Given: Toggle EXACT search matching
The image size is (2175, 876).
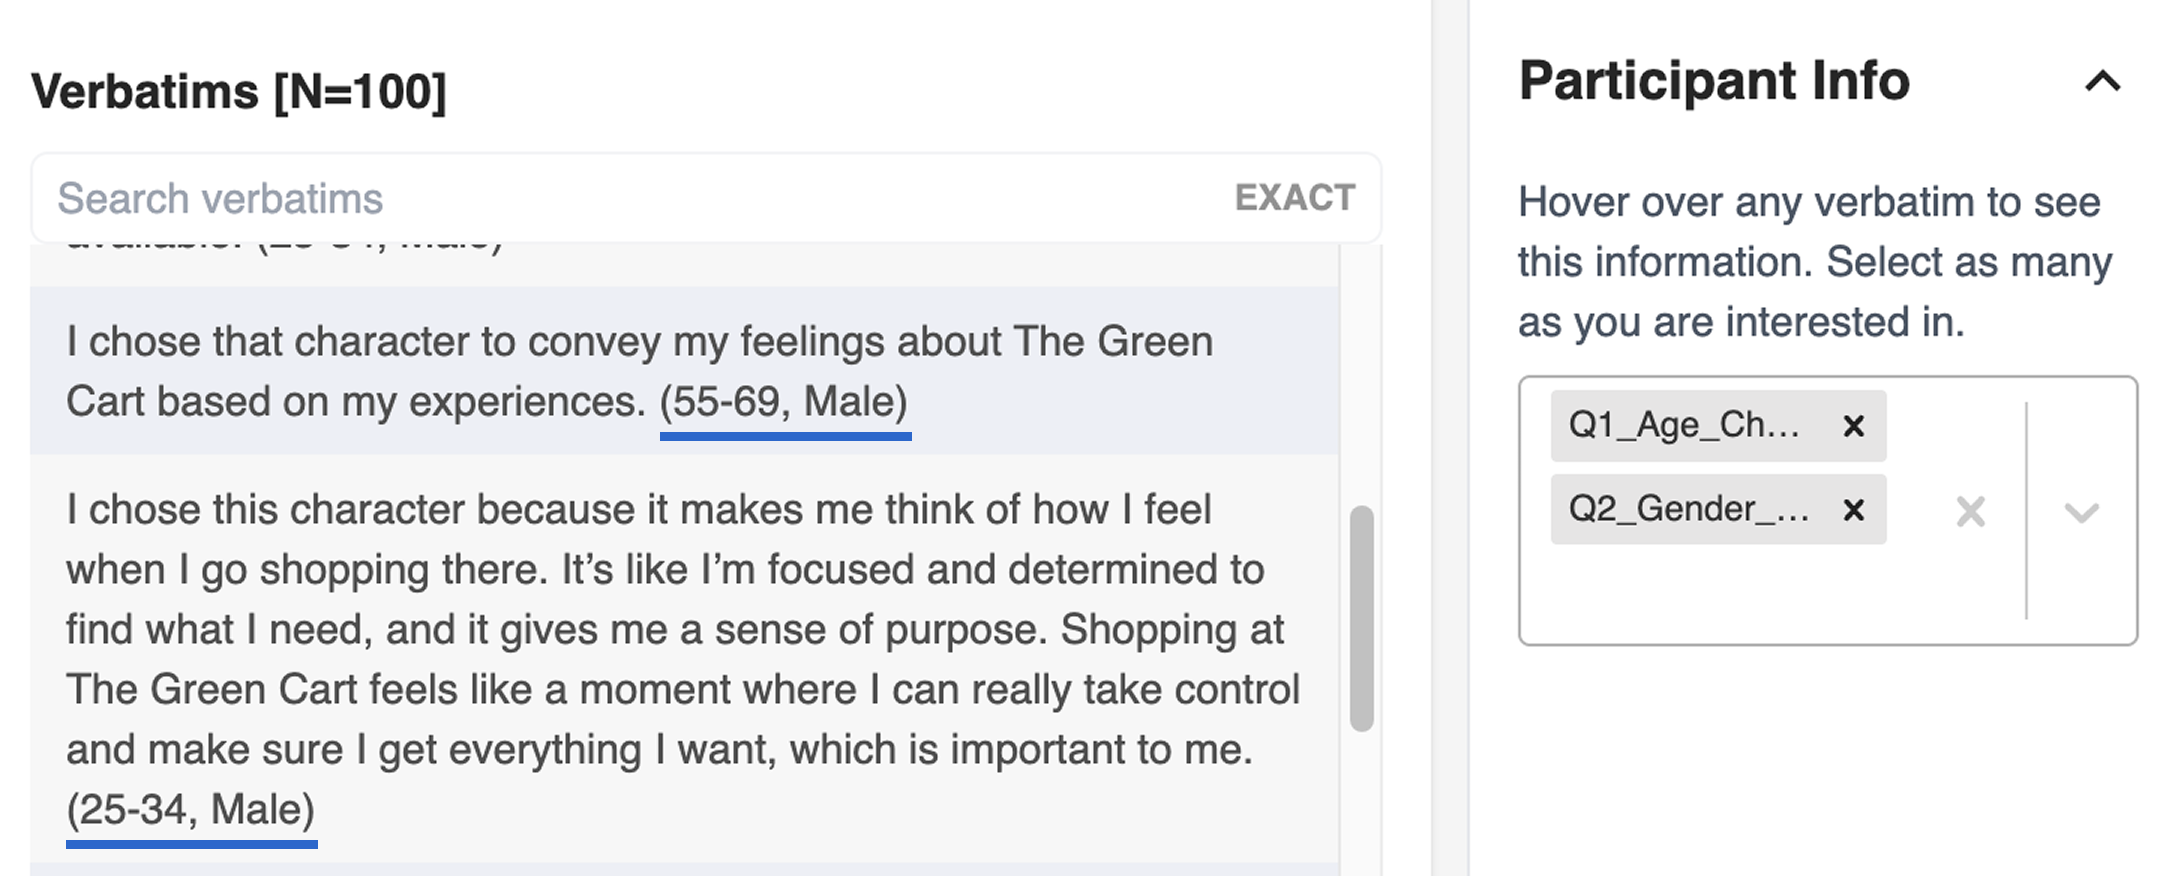Looking at the screenshot, I should pos(1294,198).
